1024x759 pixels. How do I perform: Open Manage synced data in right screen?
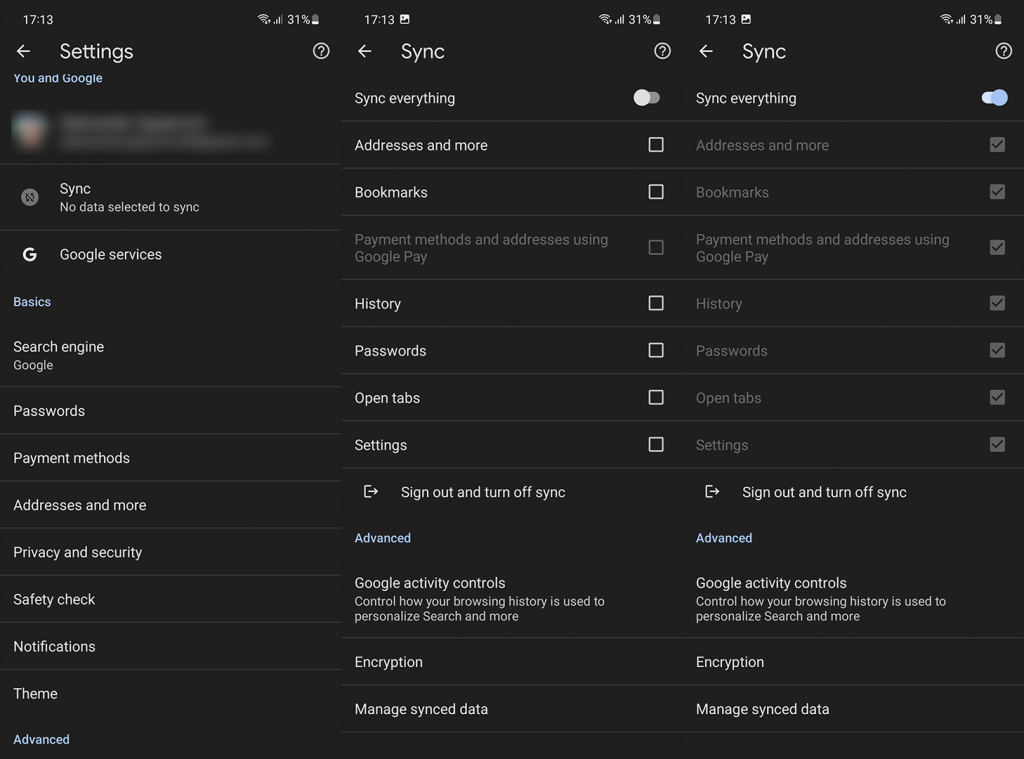coord(854,709)
